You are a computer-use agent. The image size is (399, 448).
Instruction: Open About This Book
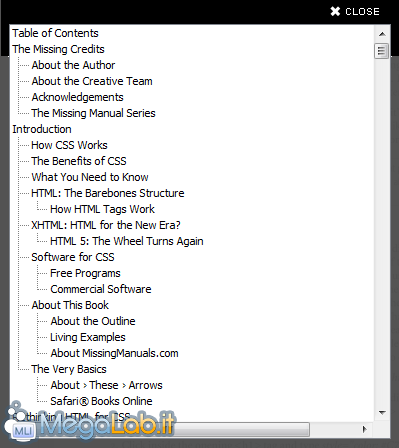[70, 305]
